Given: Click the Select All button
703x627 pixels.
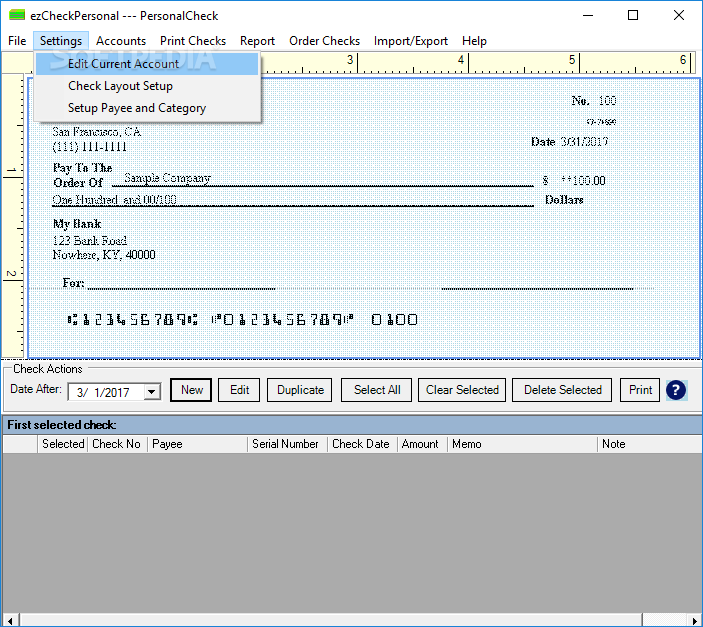Looking at the screenshot, I should point(377,390).
